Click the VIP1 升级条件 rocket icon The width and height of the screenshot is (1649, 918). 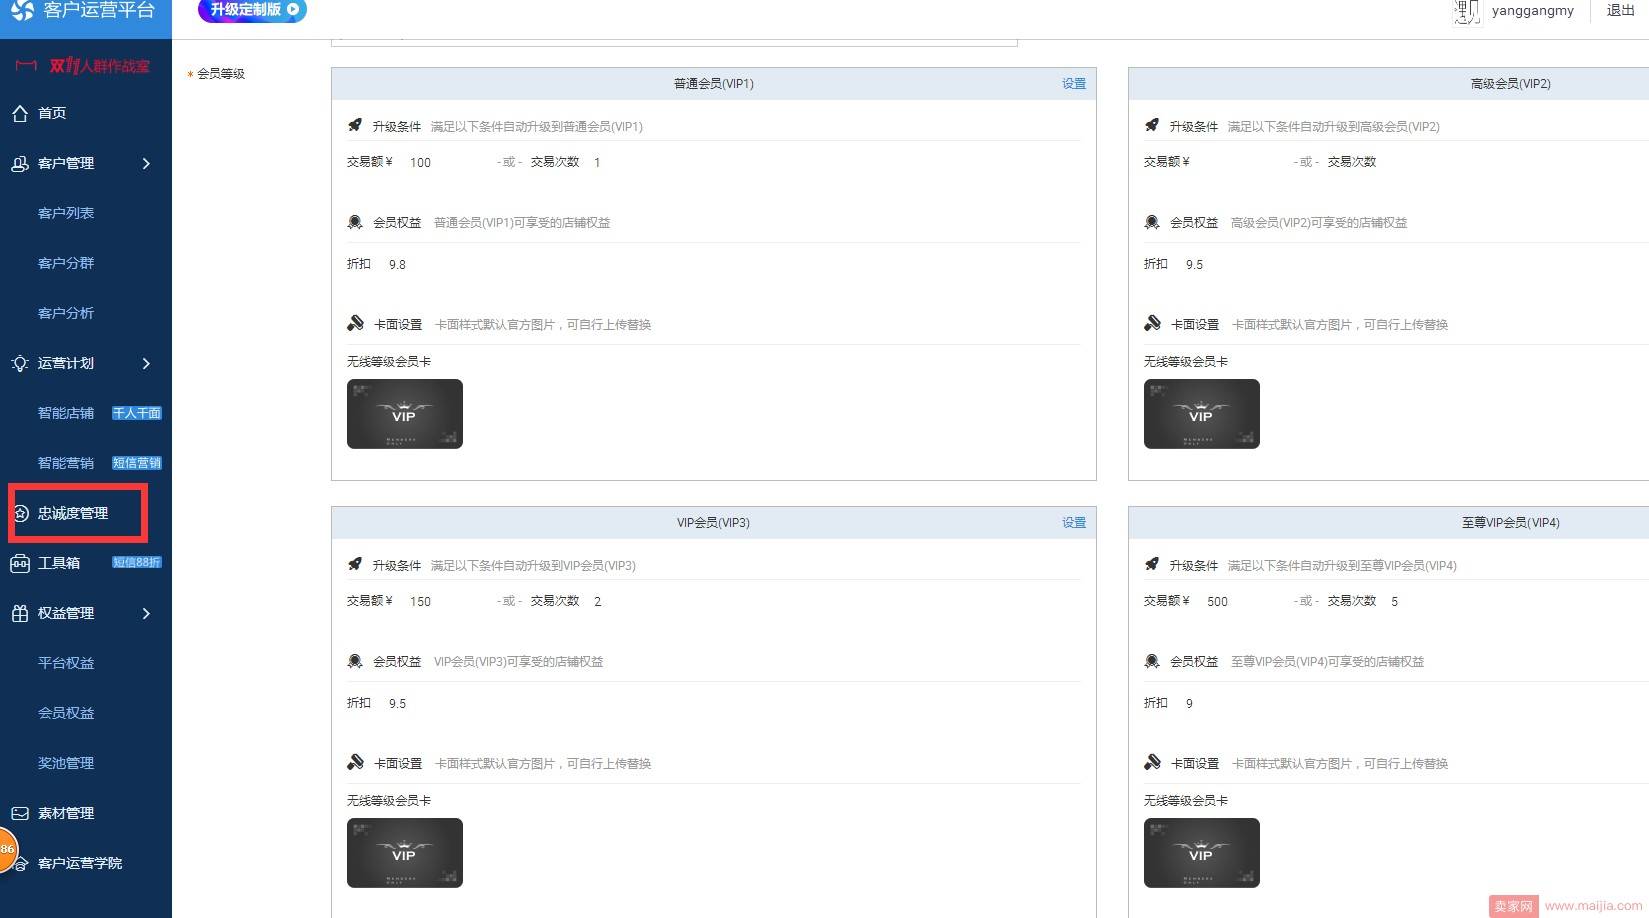(355, 125)
